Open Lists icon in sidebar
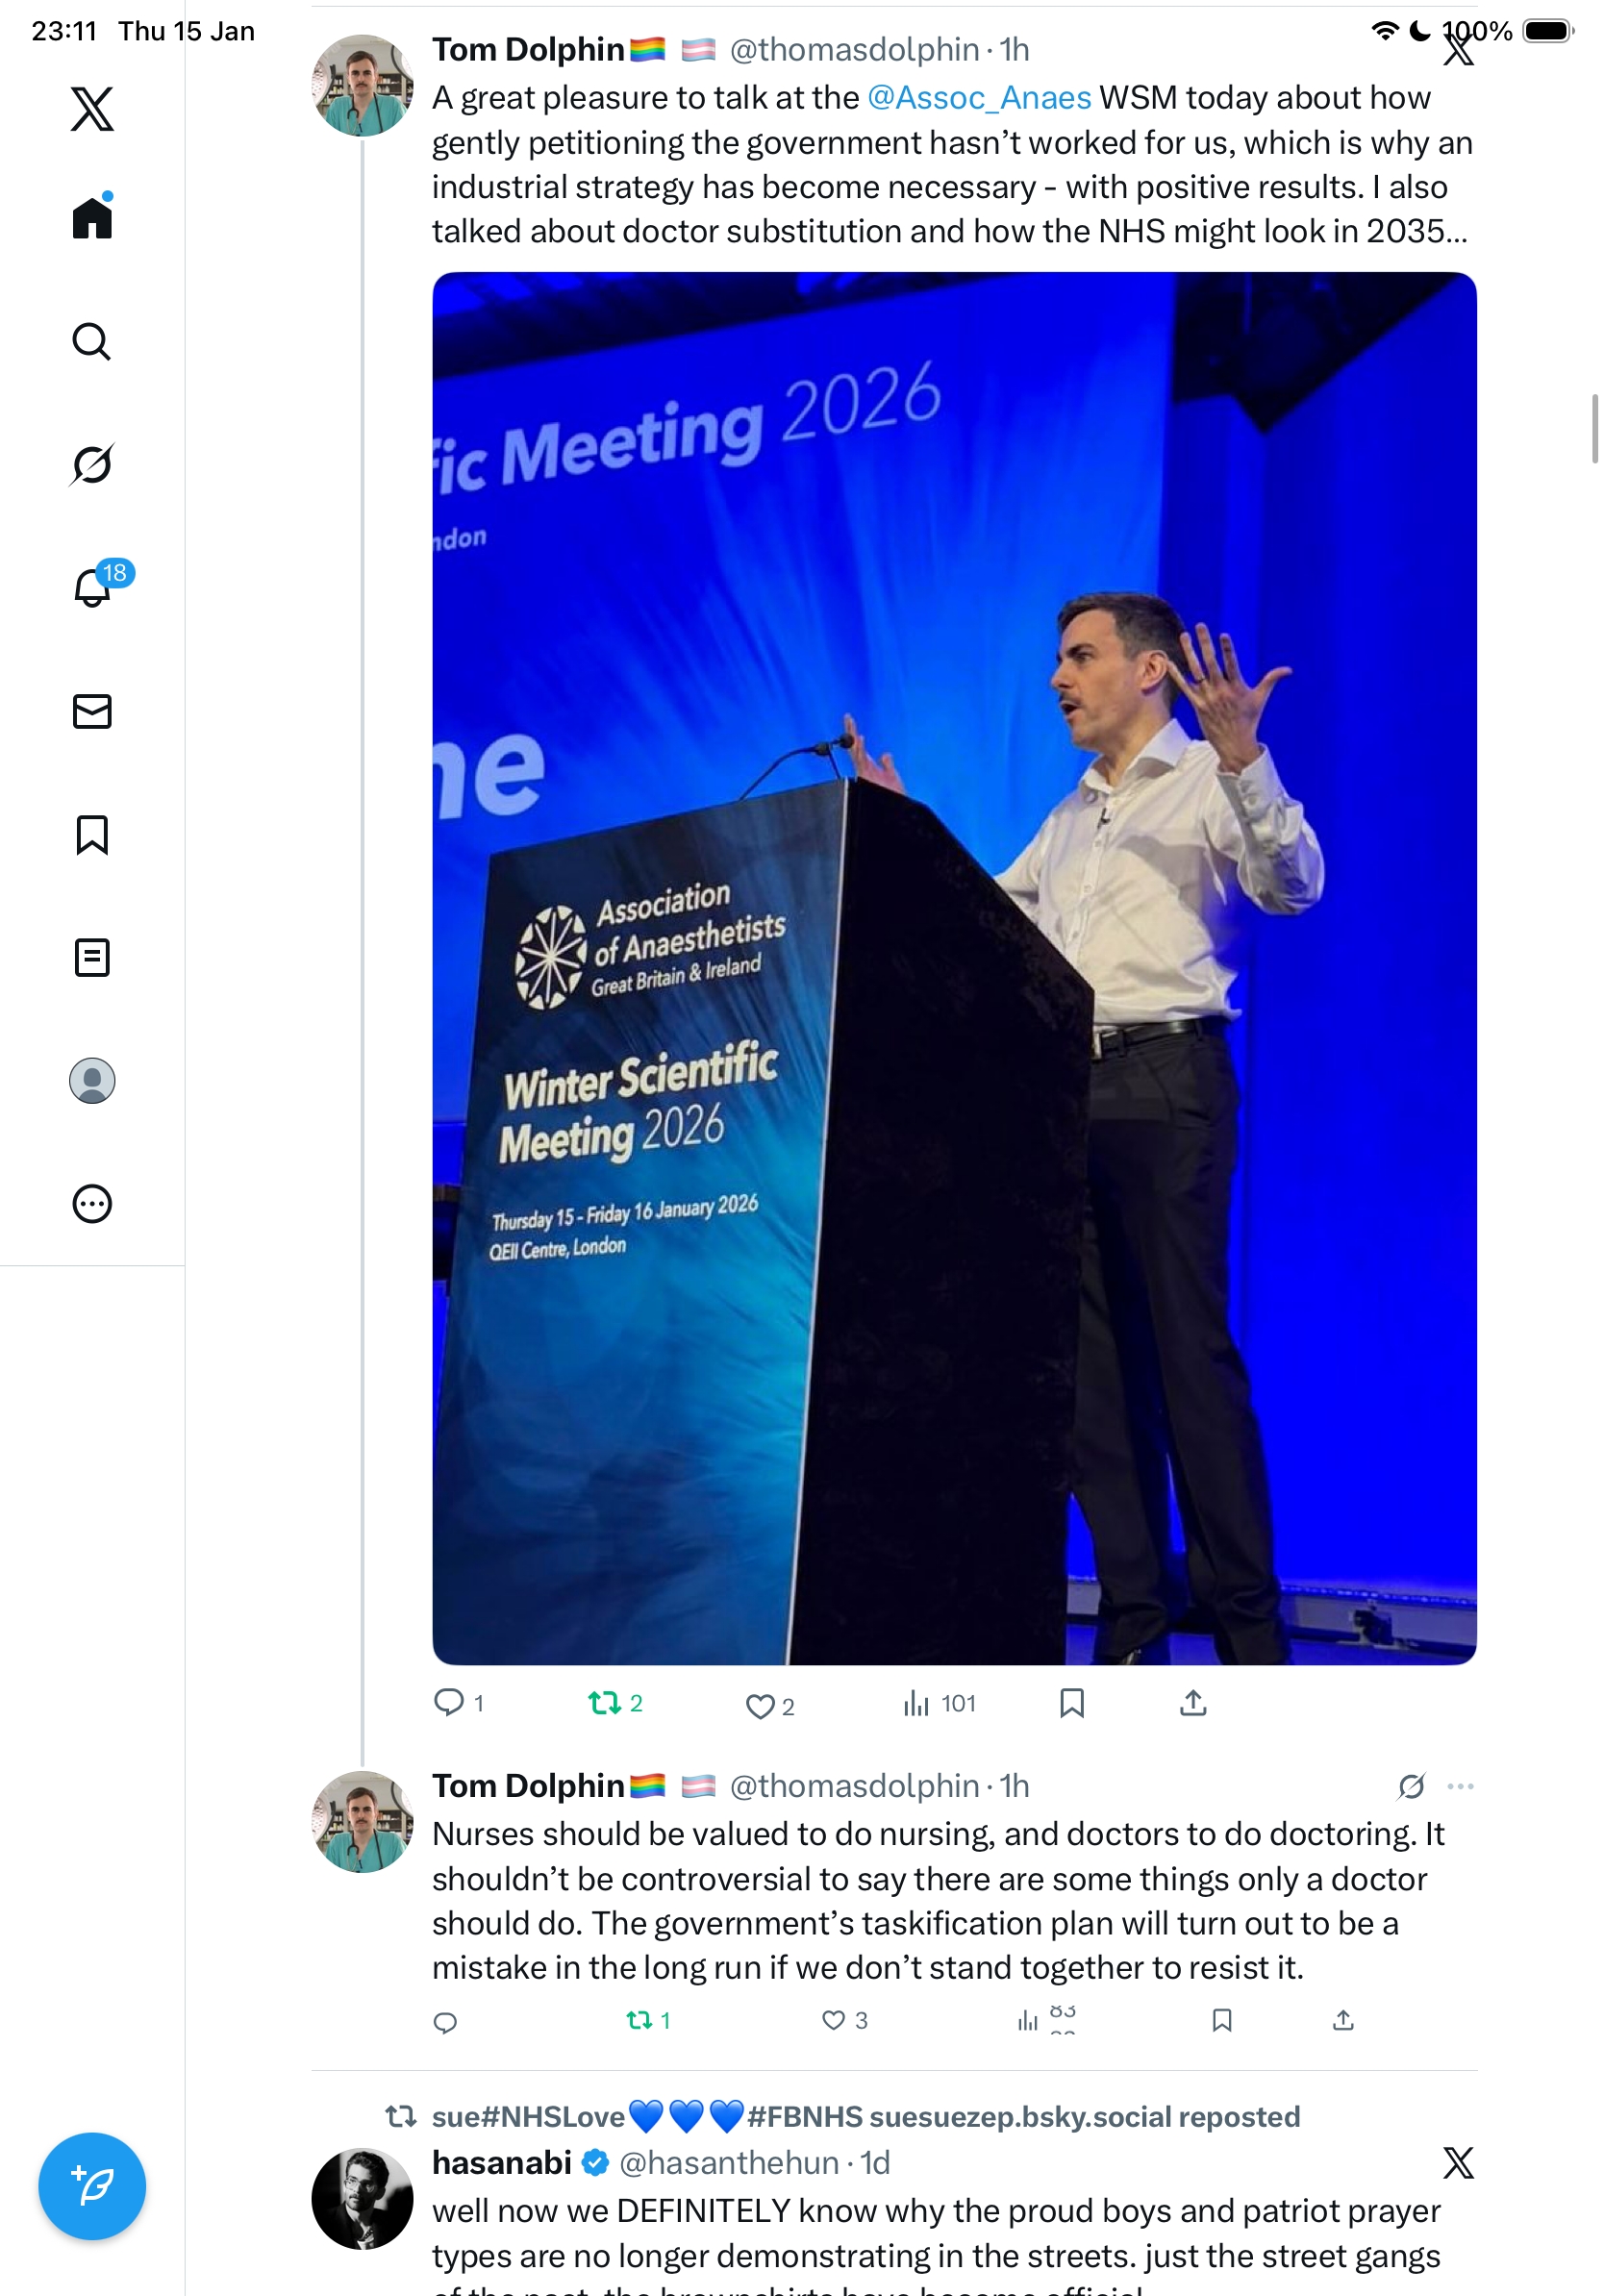This screenshot has width=1604, height=2296. coord(92,958)
